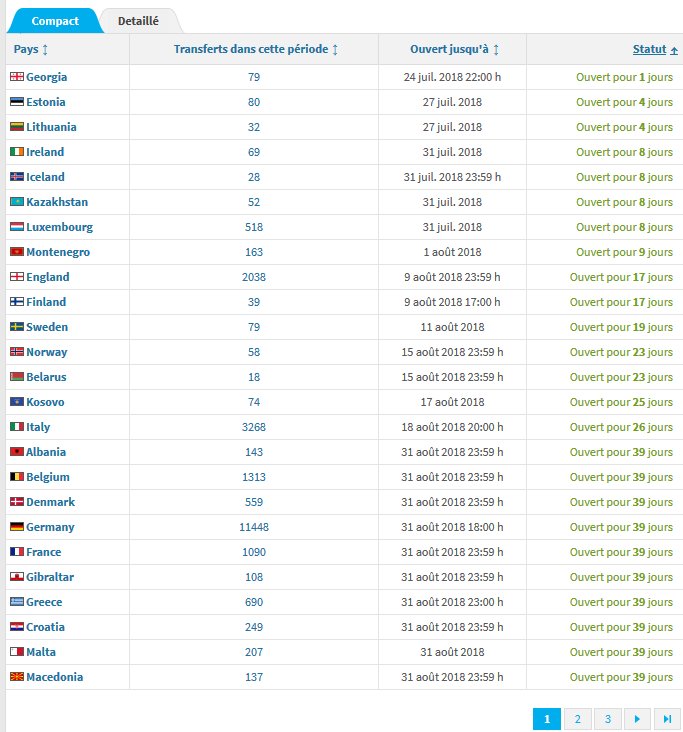Click the Macedonia flag icon

coord(17,676)
